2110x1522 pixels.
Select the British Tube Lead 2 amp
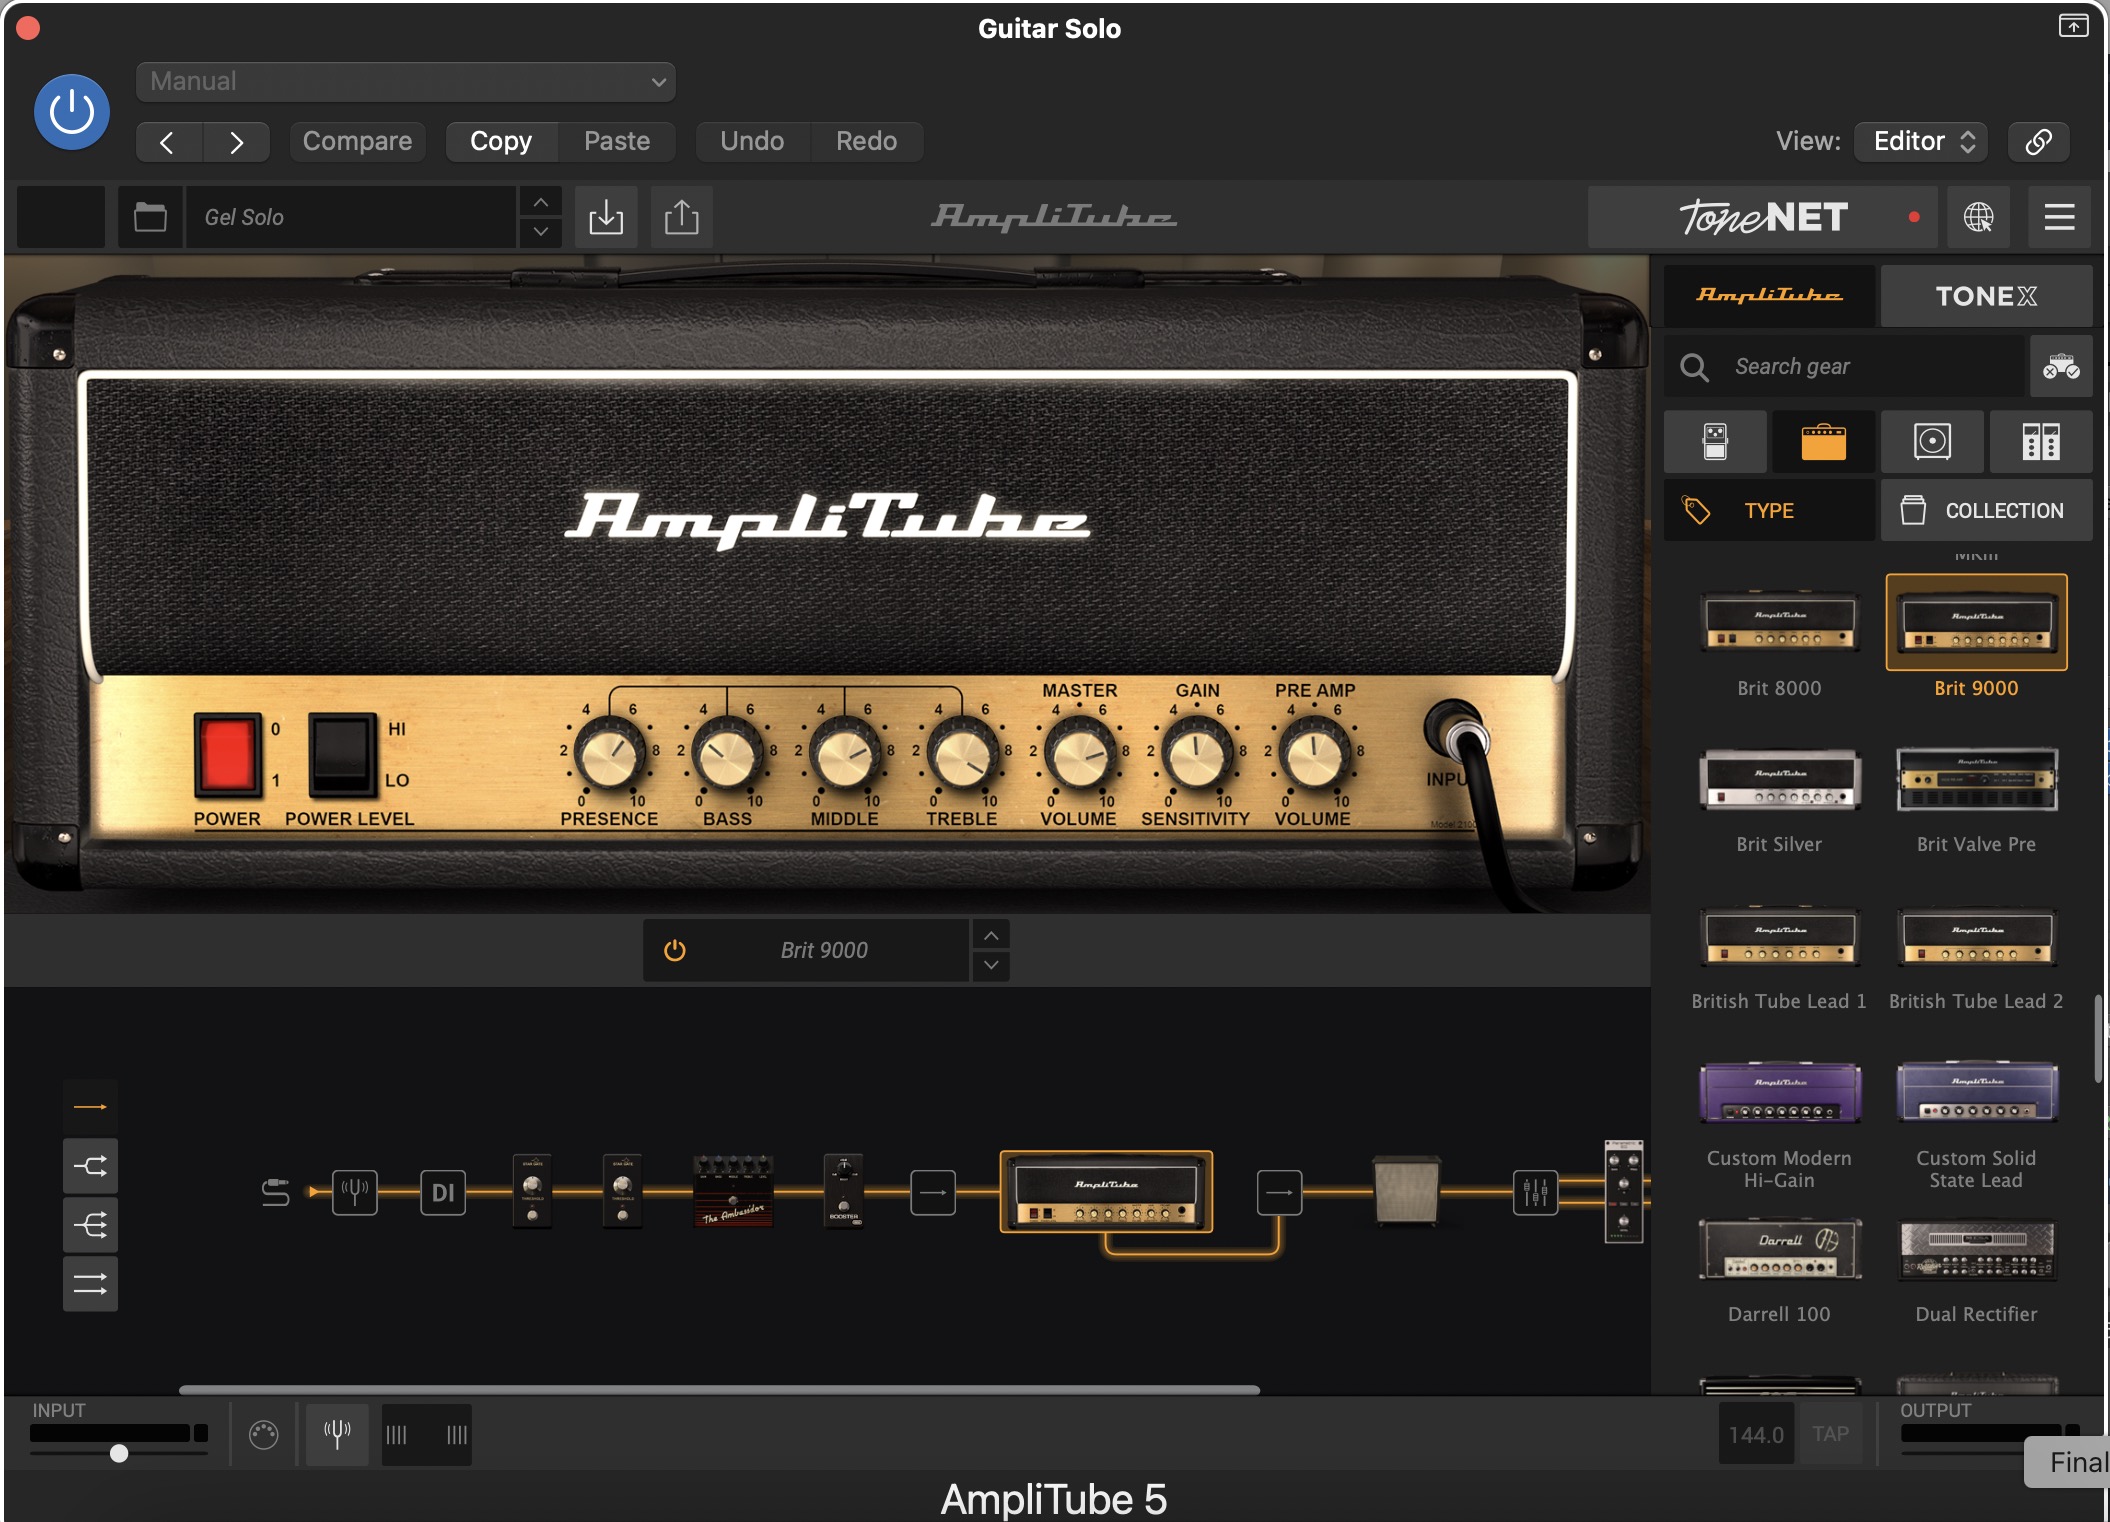(x=1976, y=937)
